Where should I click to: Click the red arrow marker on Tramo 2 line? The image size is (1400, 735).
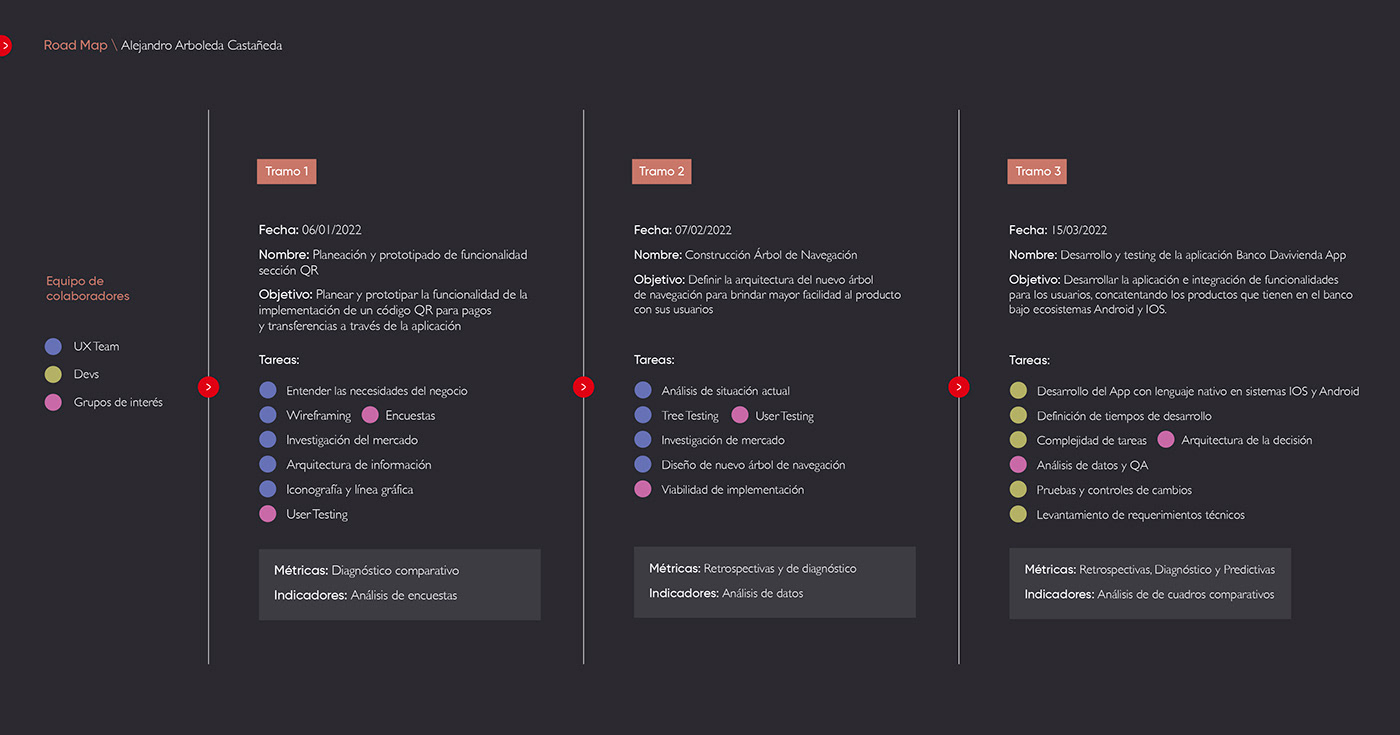click(x=583, y=387)
